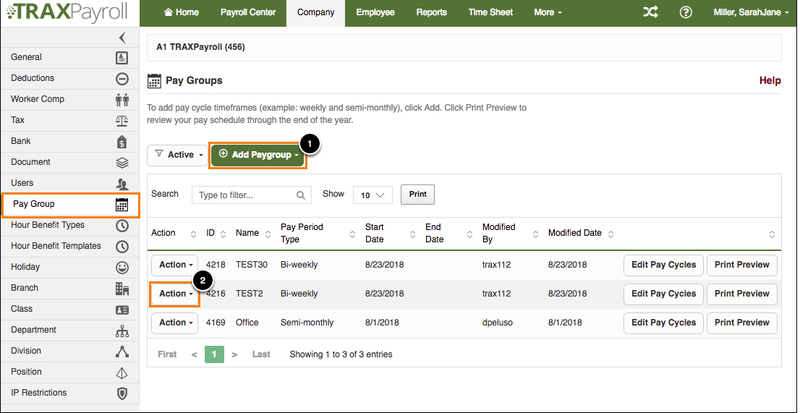Click the next page arrow
Viewport: 800px width, 413px height.
234,354
